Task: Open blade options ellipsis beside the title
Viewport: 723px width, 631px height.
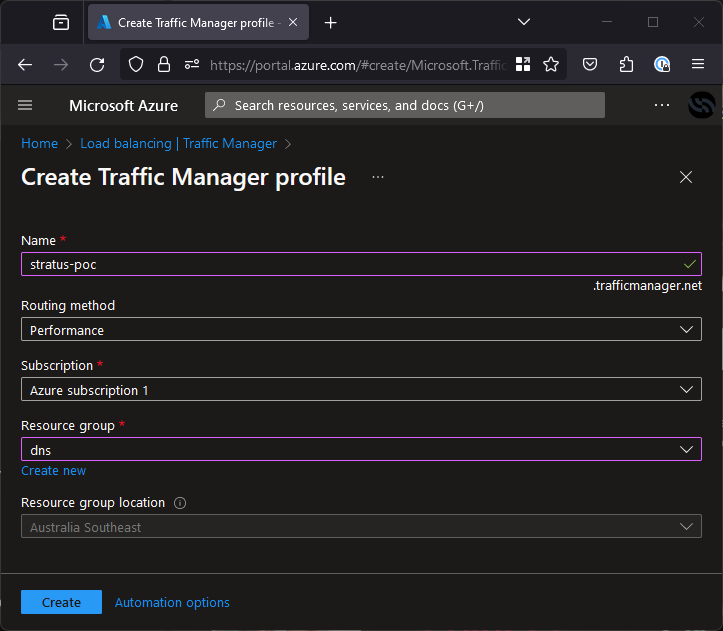Action: [378, 177]
